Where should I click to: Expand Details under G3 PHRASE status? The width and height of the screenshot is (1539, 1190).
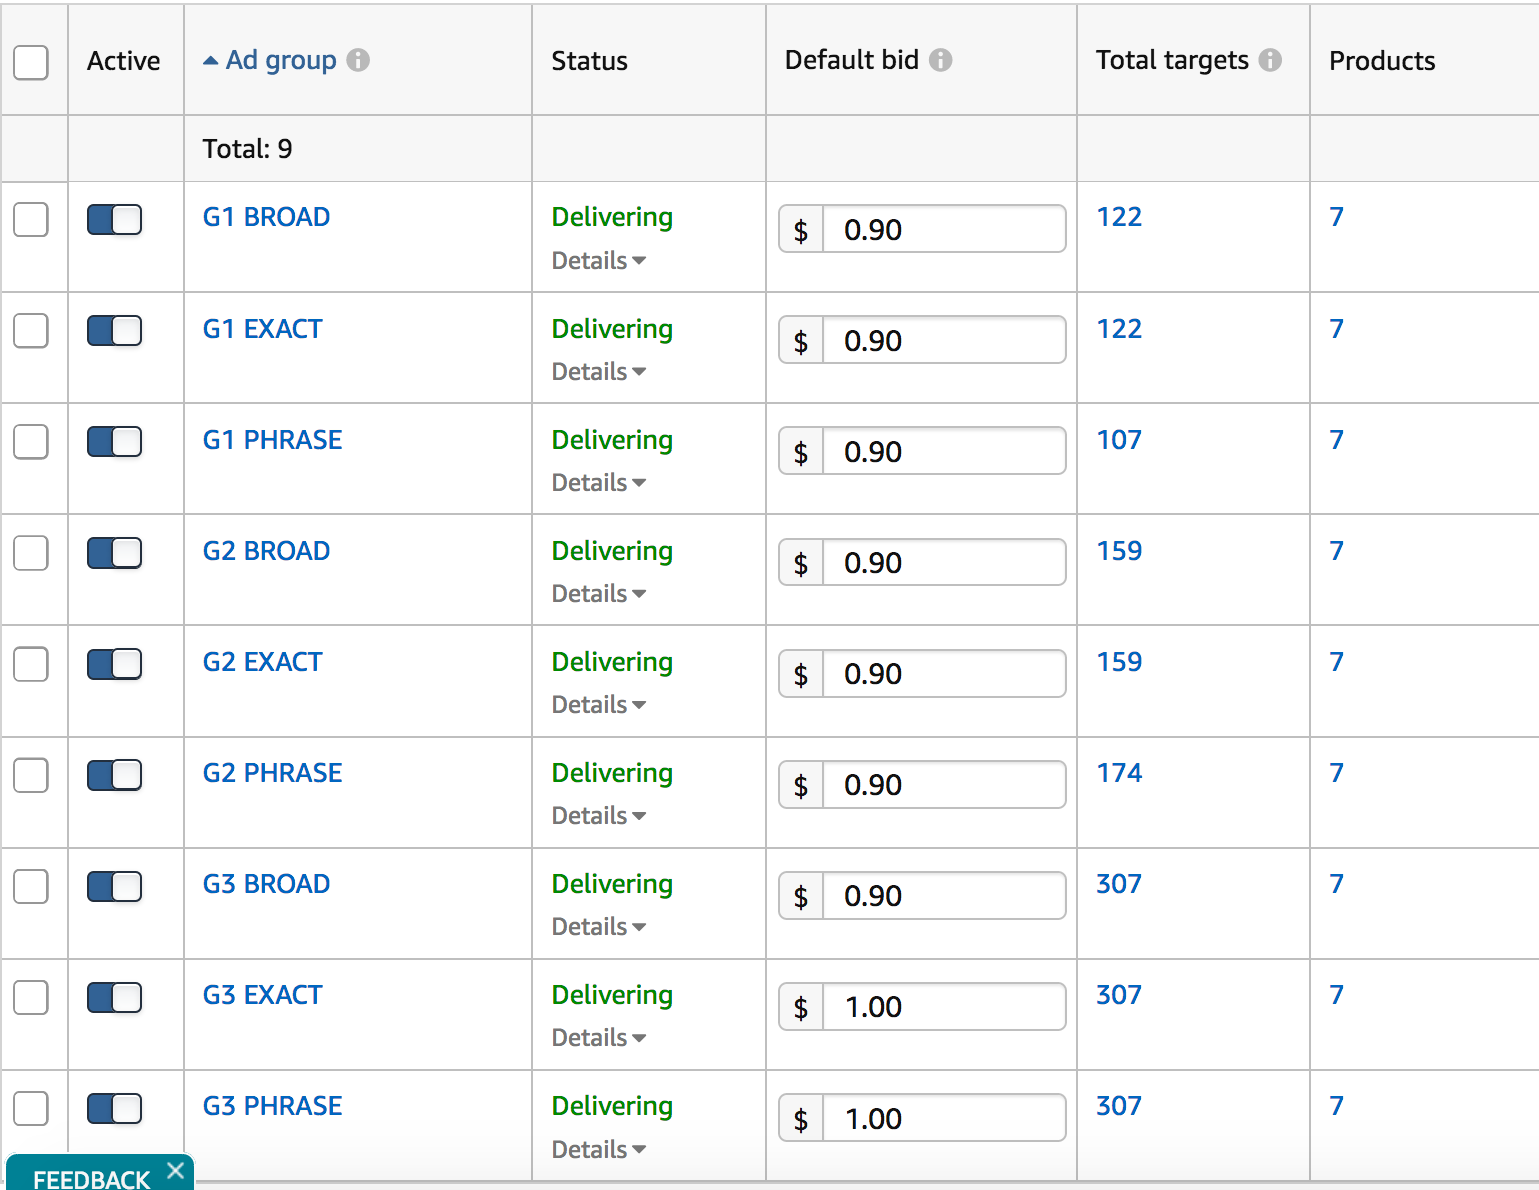[599, 1150]
